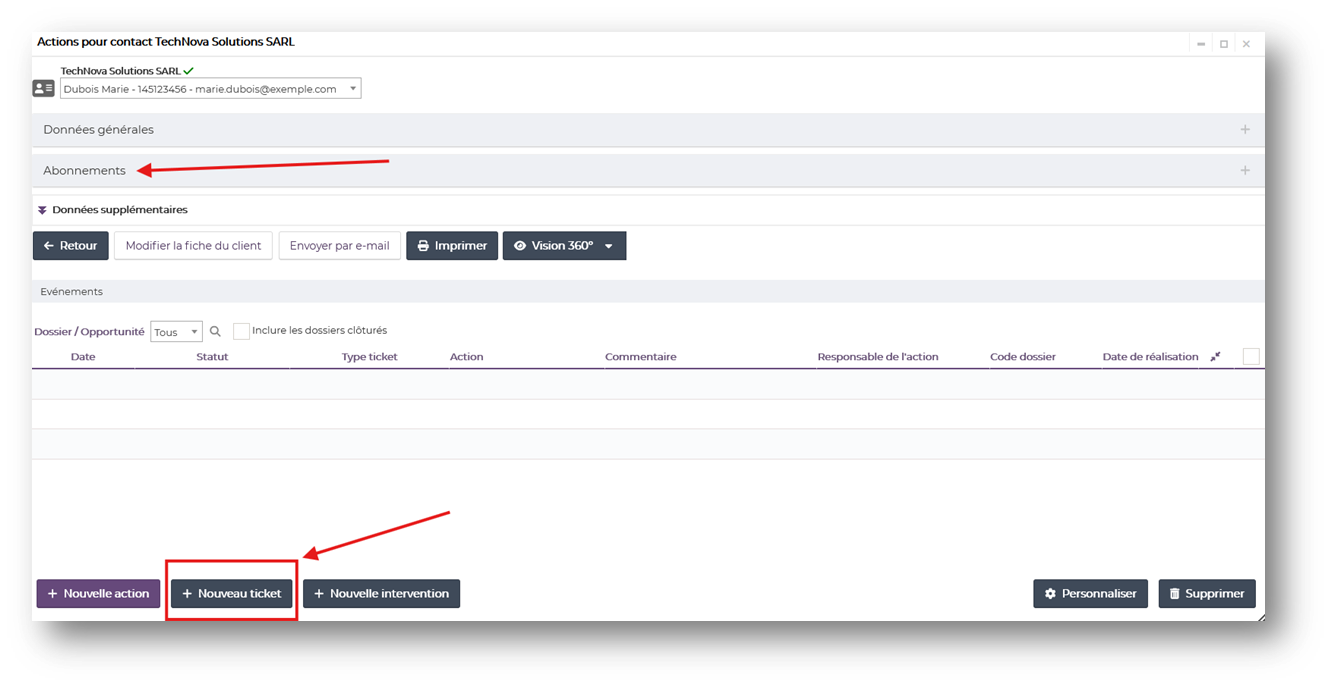Tick the select-all checkbox in table header
The width and height of the screenshot is (1330, 686).
(1250, 357)
